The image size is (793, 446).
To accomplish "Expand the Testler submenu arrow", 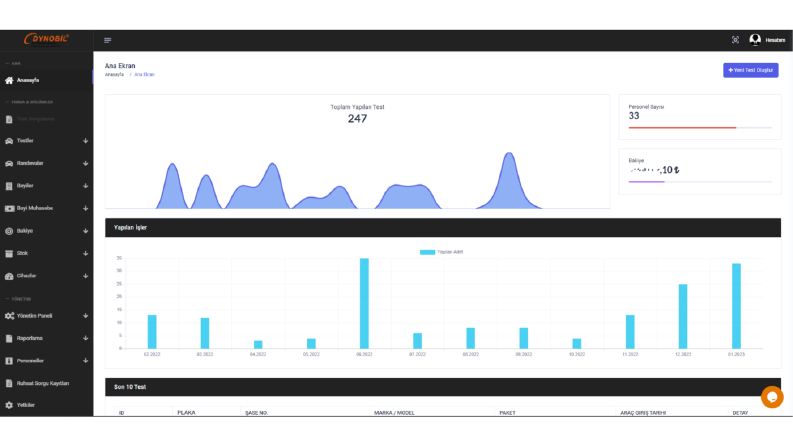I will coord(85,141).
